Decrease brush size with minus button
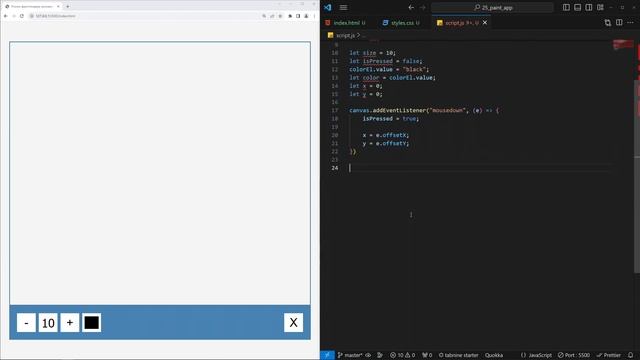Image resolution: width=640 pixels, height=360 pixels. [x=27, y=323]
